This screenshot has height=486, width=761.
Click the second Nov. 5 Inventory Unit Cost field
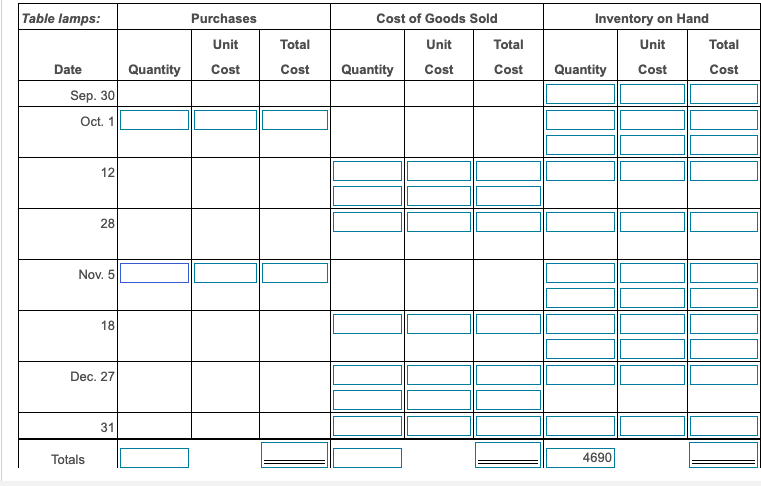[652, 298]
